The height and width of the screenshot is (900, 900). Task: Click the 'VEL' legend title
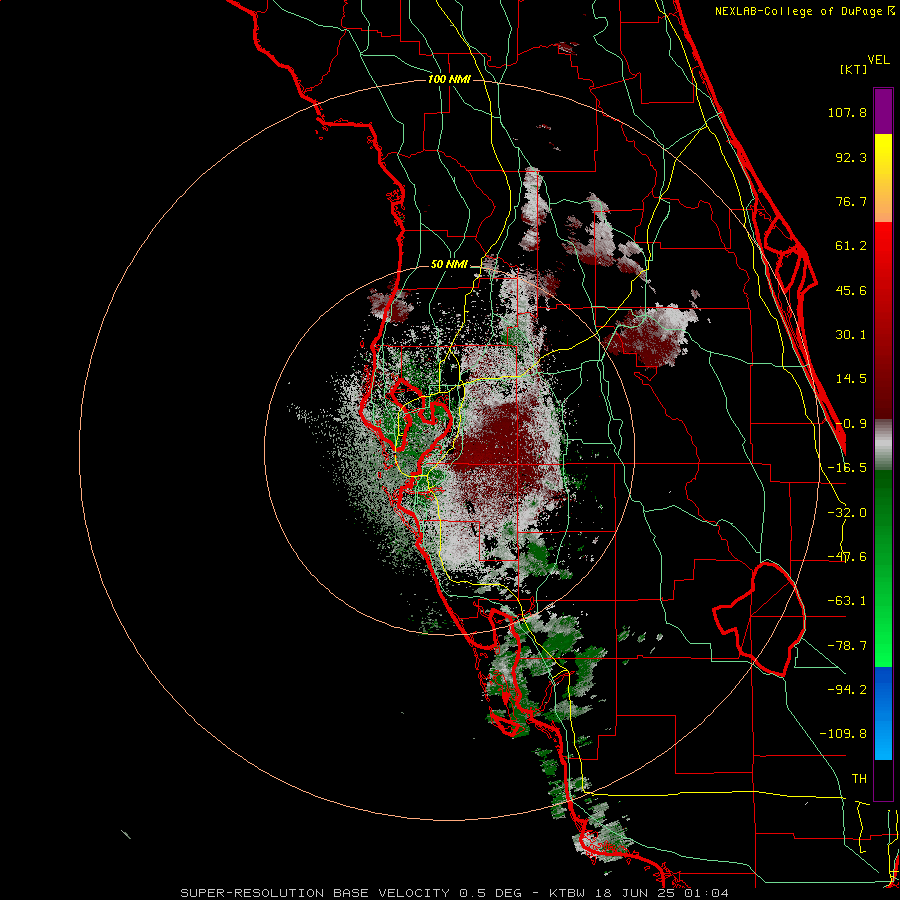879,60
